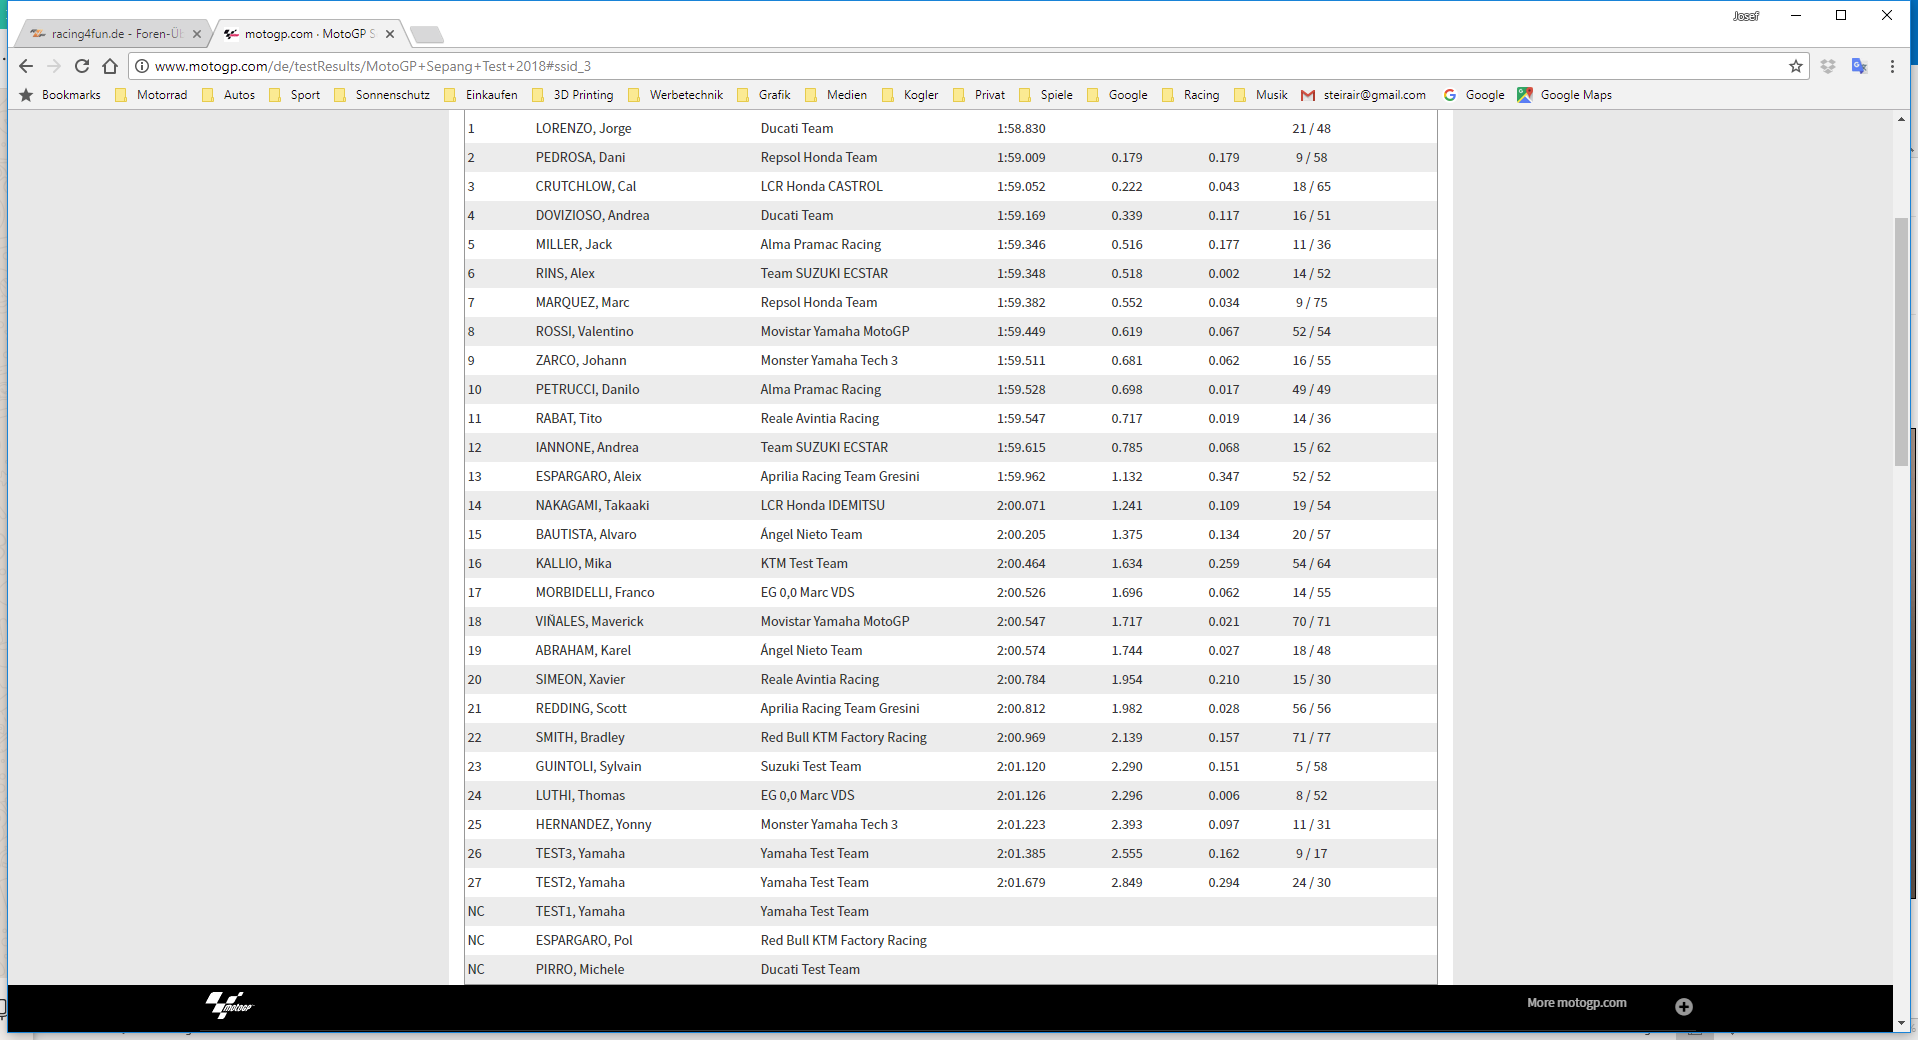Click the browser back arrow
The image size is (1918, 1040).
click(x=26, y=66)
